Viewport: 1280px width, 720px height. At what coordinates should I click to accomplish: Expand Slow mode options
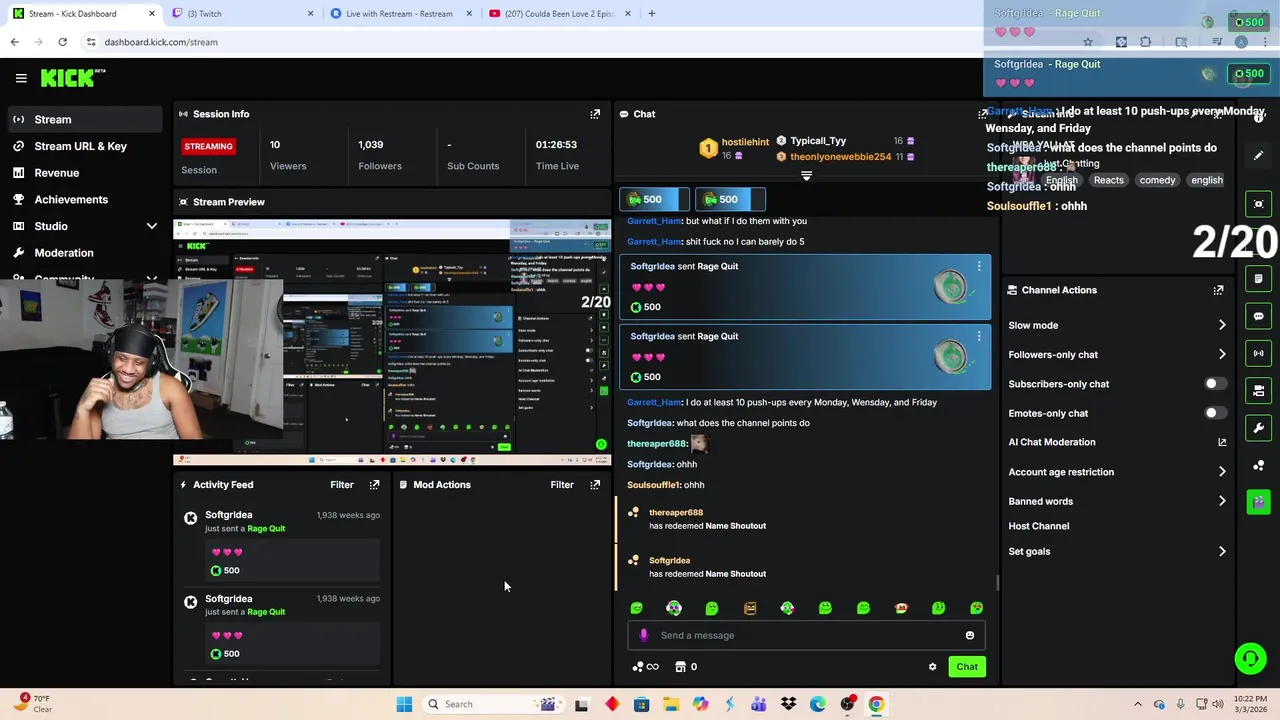point(1222,325)
